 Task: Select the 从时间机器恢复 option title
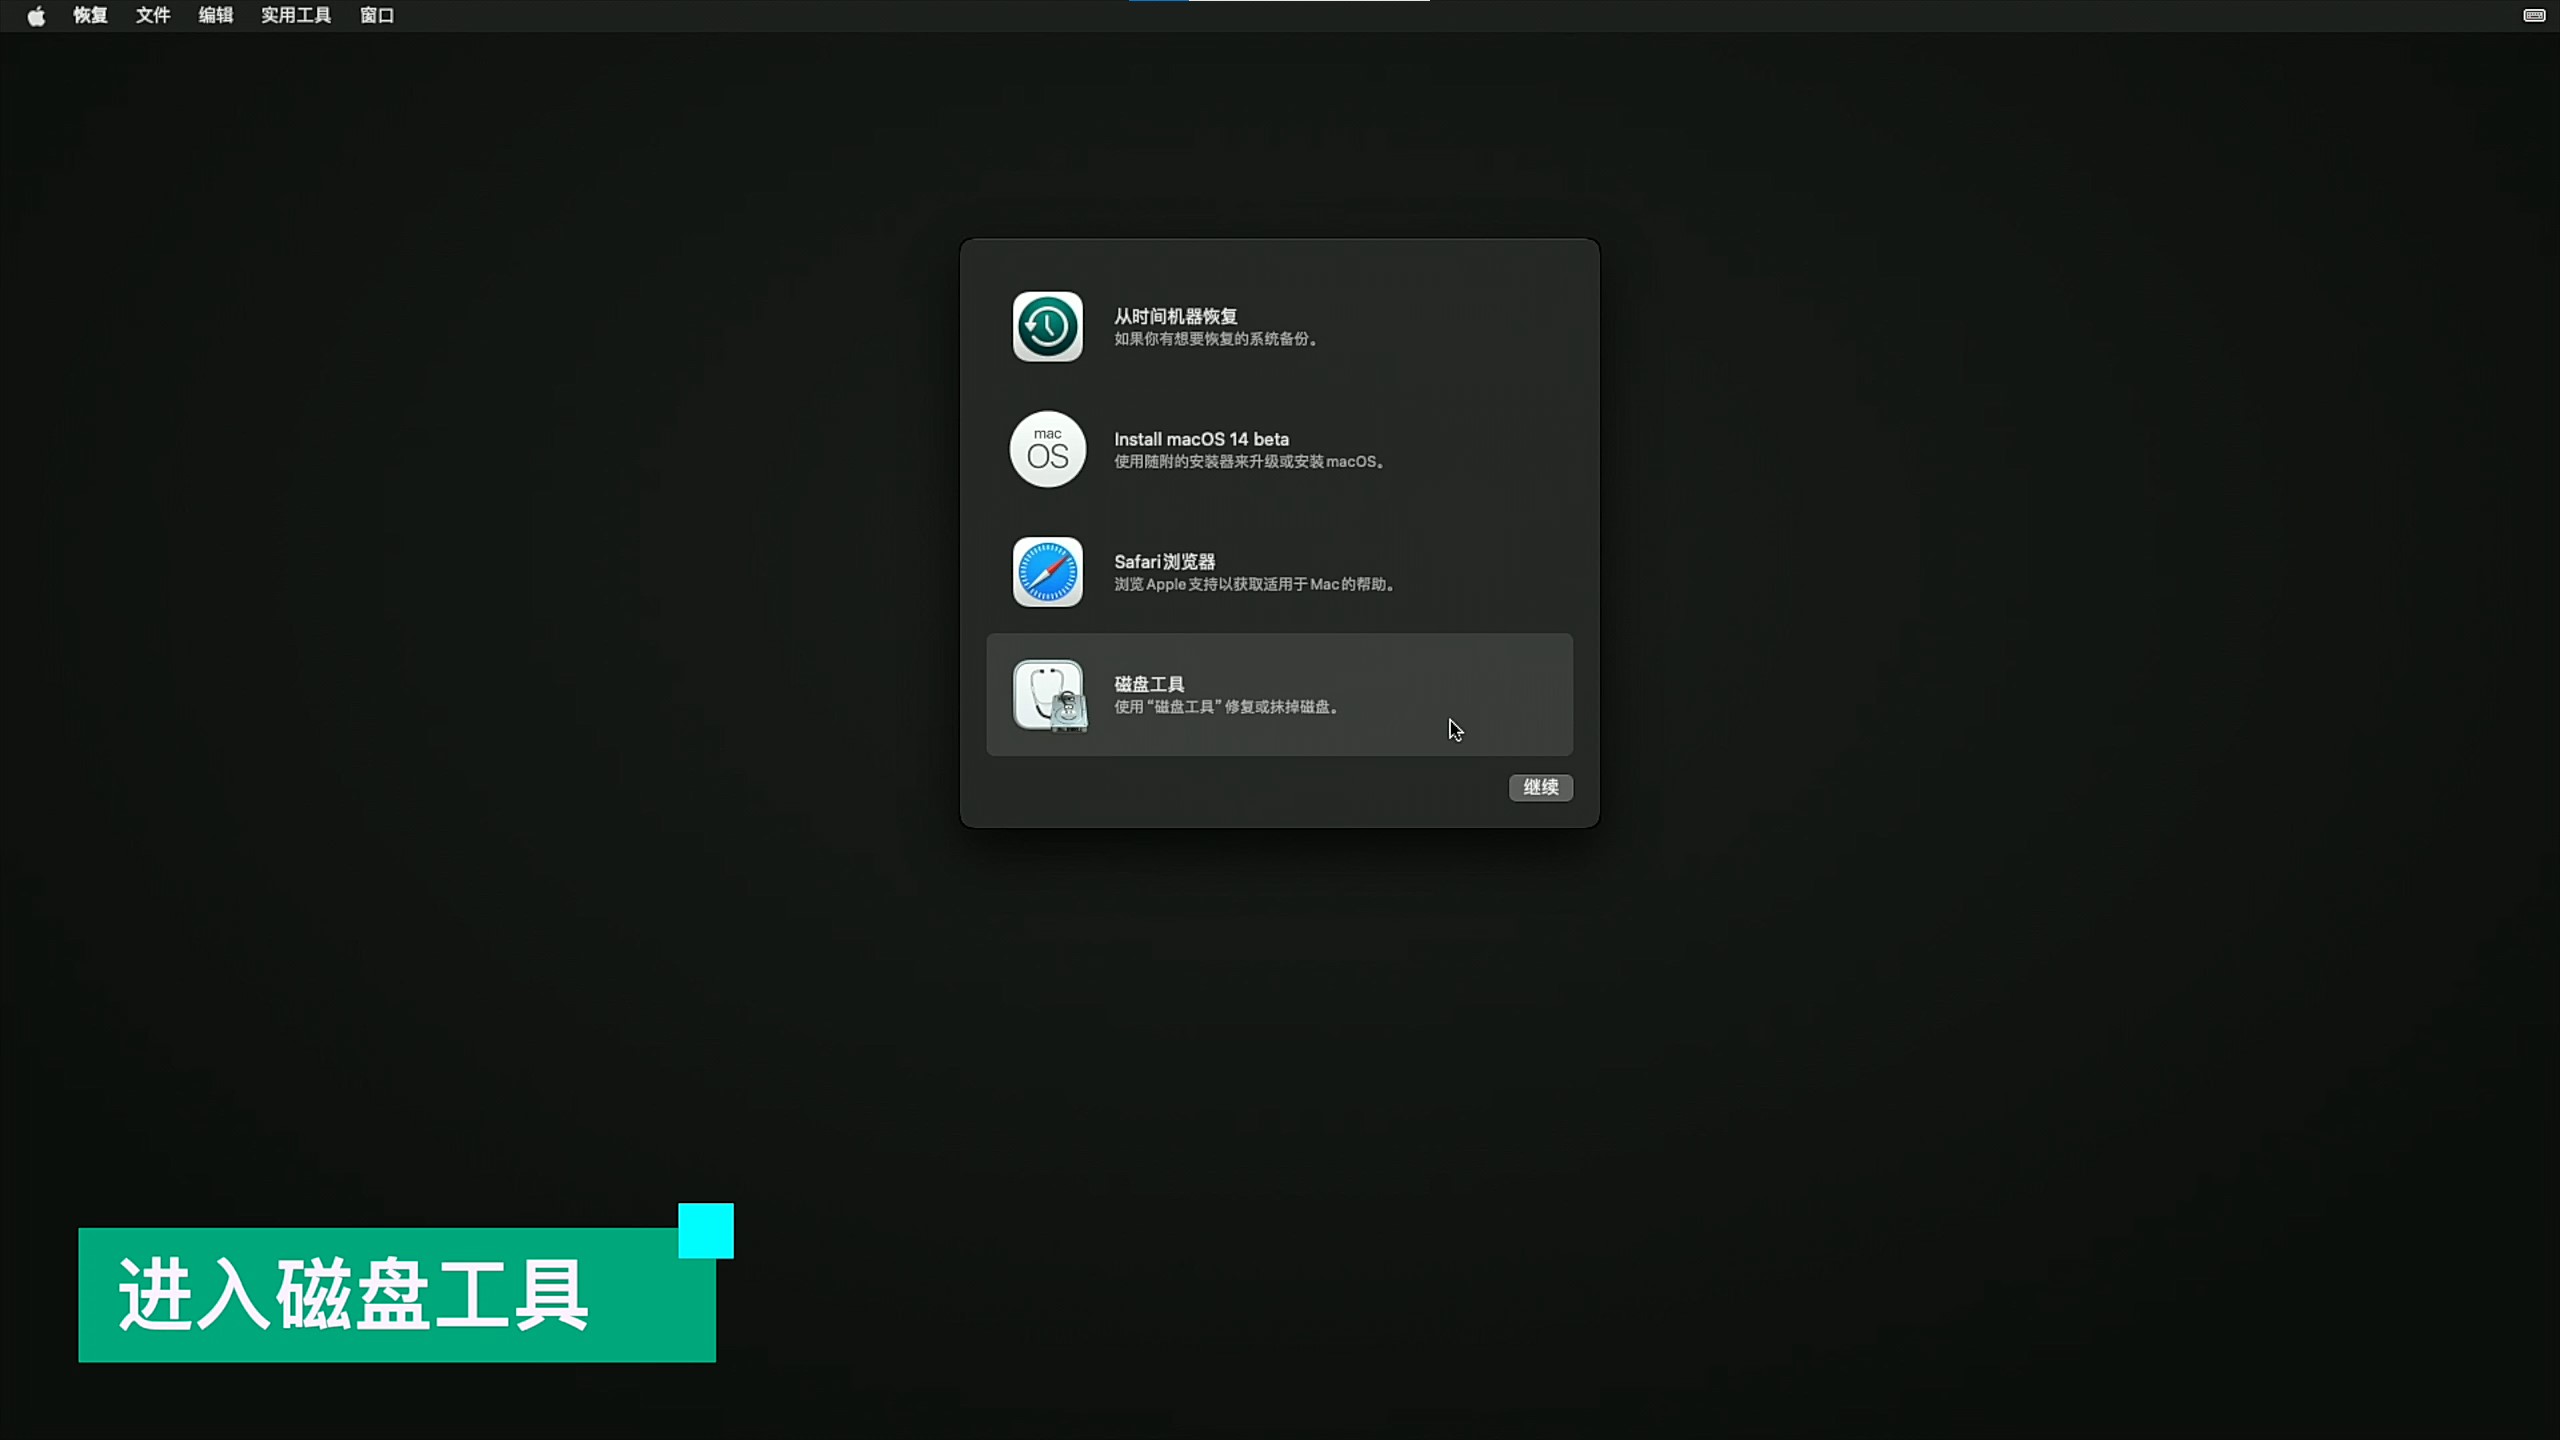click(1175, 316)
